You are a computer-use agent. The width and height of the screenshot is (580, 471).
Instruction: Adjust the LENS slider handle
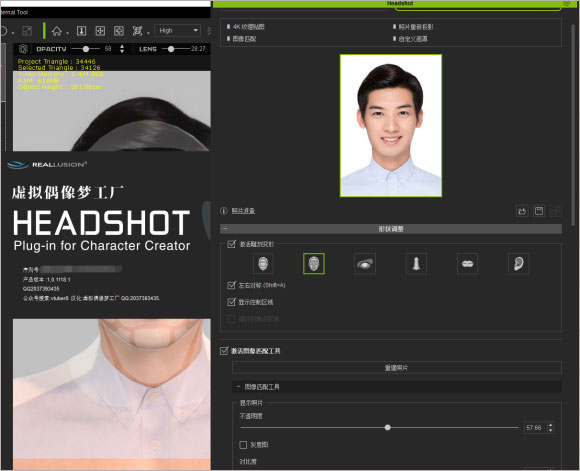click(x=171, y=49)
